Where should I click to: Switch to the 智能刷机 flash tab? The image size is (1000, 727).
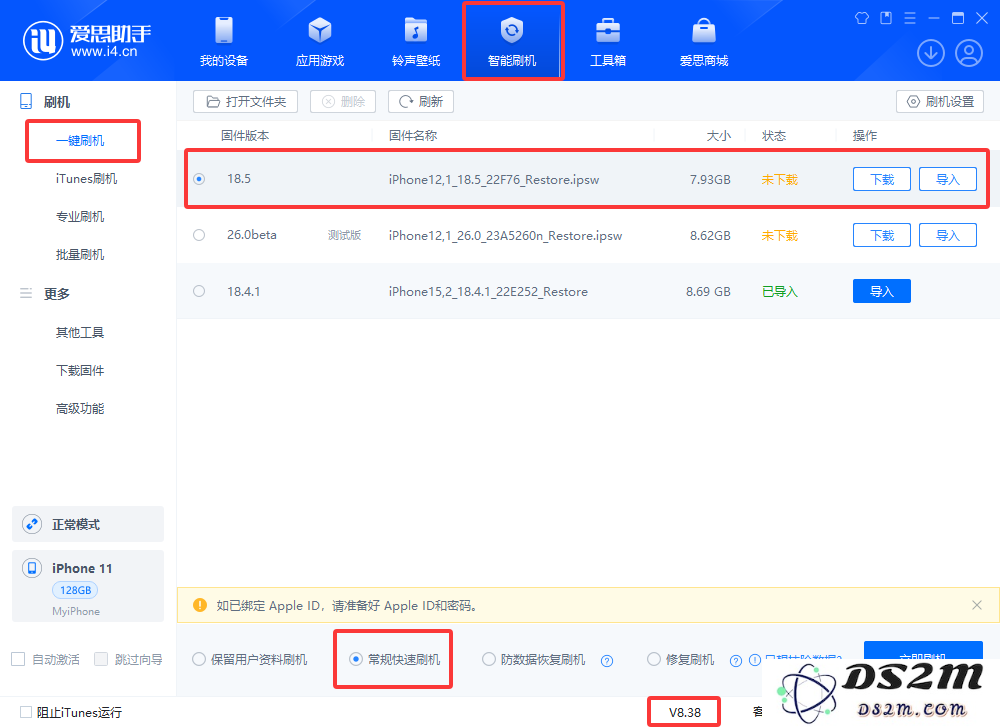pyautogui.click(x=512, y=42)
